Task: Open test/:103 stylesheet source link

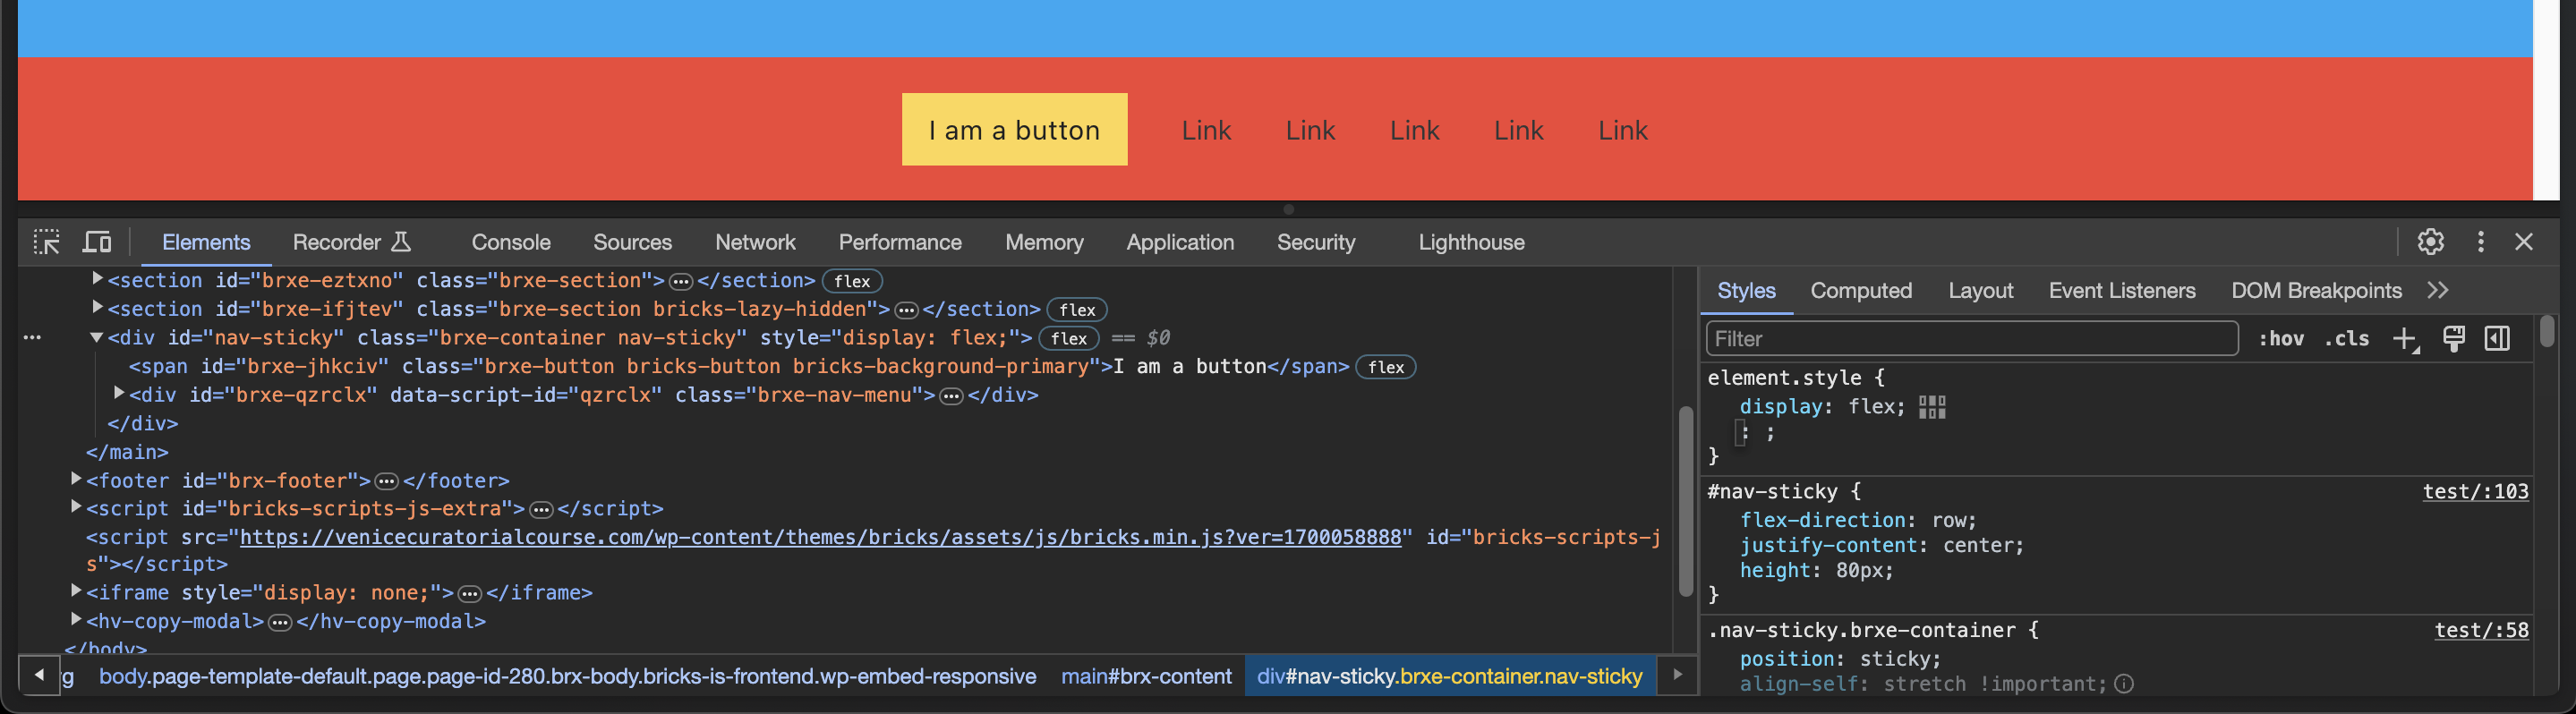Action: 2475,492
